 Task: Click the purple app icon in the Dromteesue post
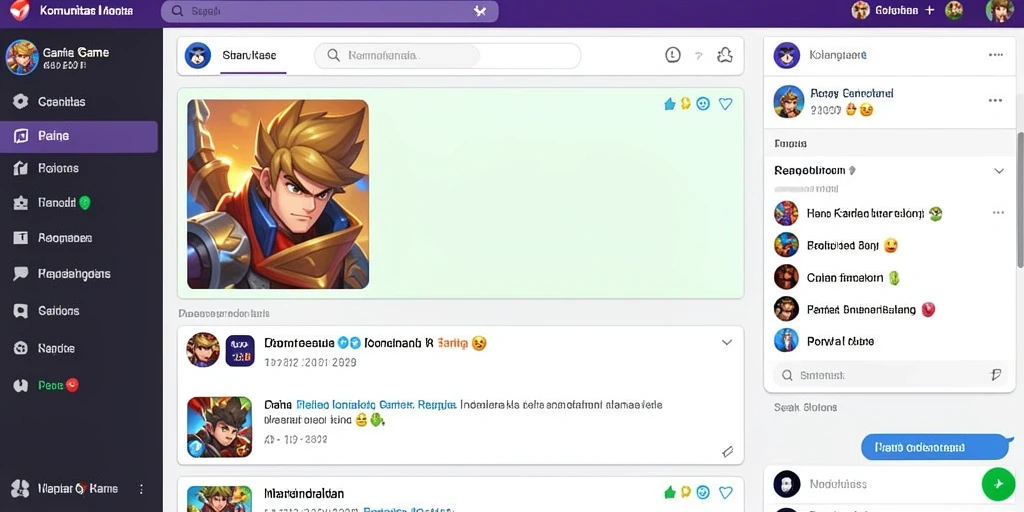[240, 351]
